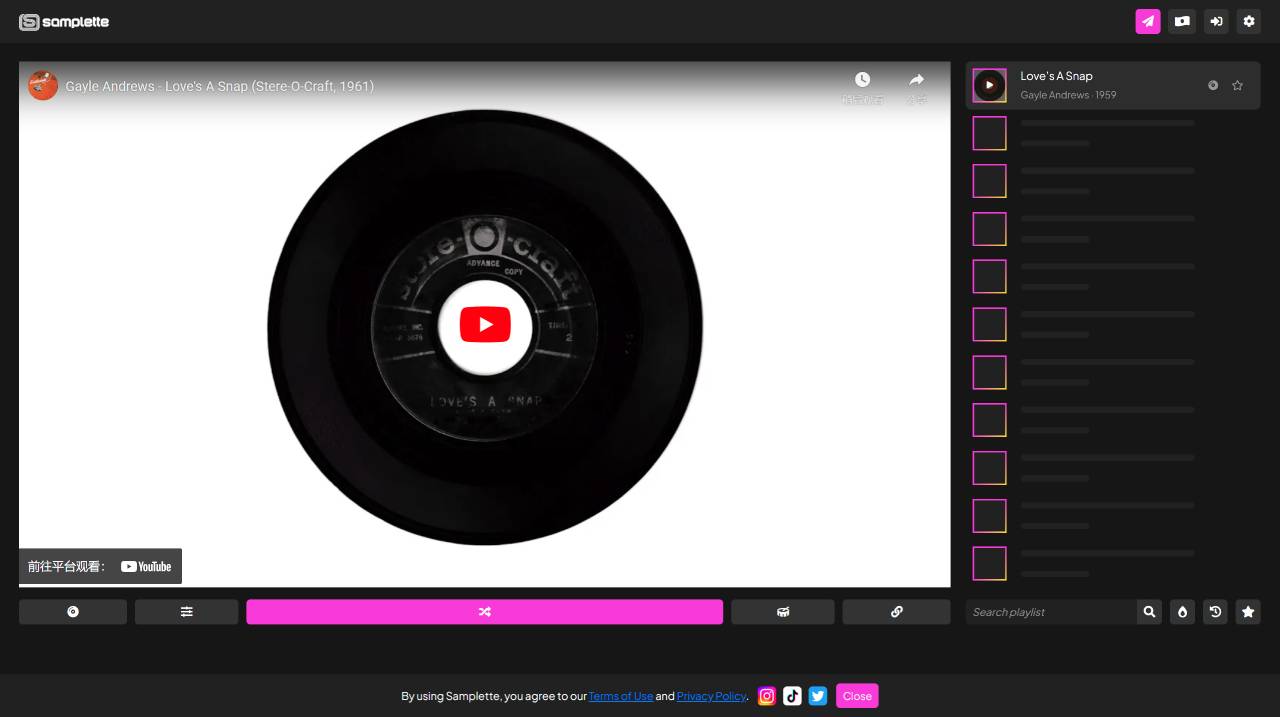This screenshot has height=717, width=1280.
Task: Copy song link via the chain icon
Action: tap(896, 611)
